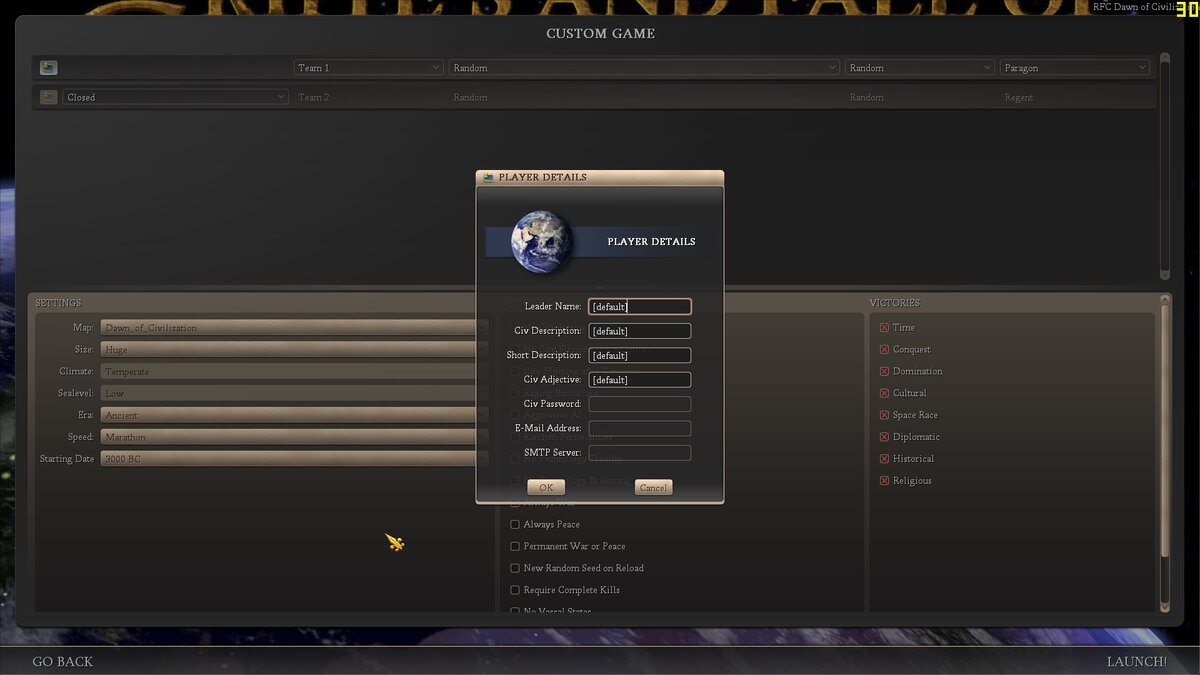
Task: Focus the Civ Password field
Action: tap(640, 404)
